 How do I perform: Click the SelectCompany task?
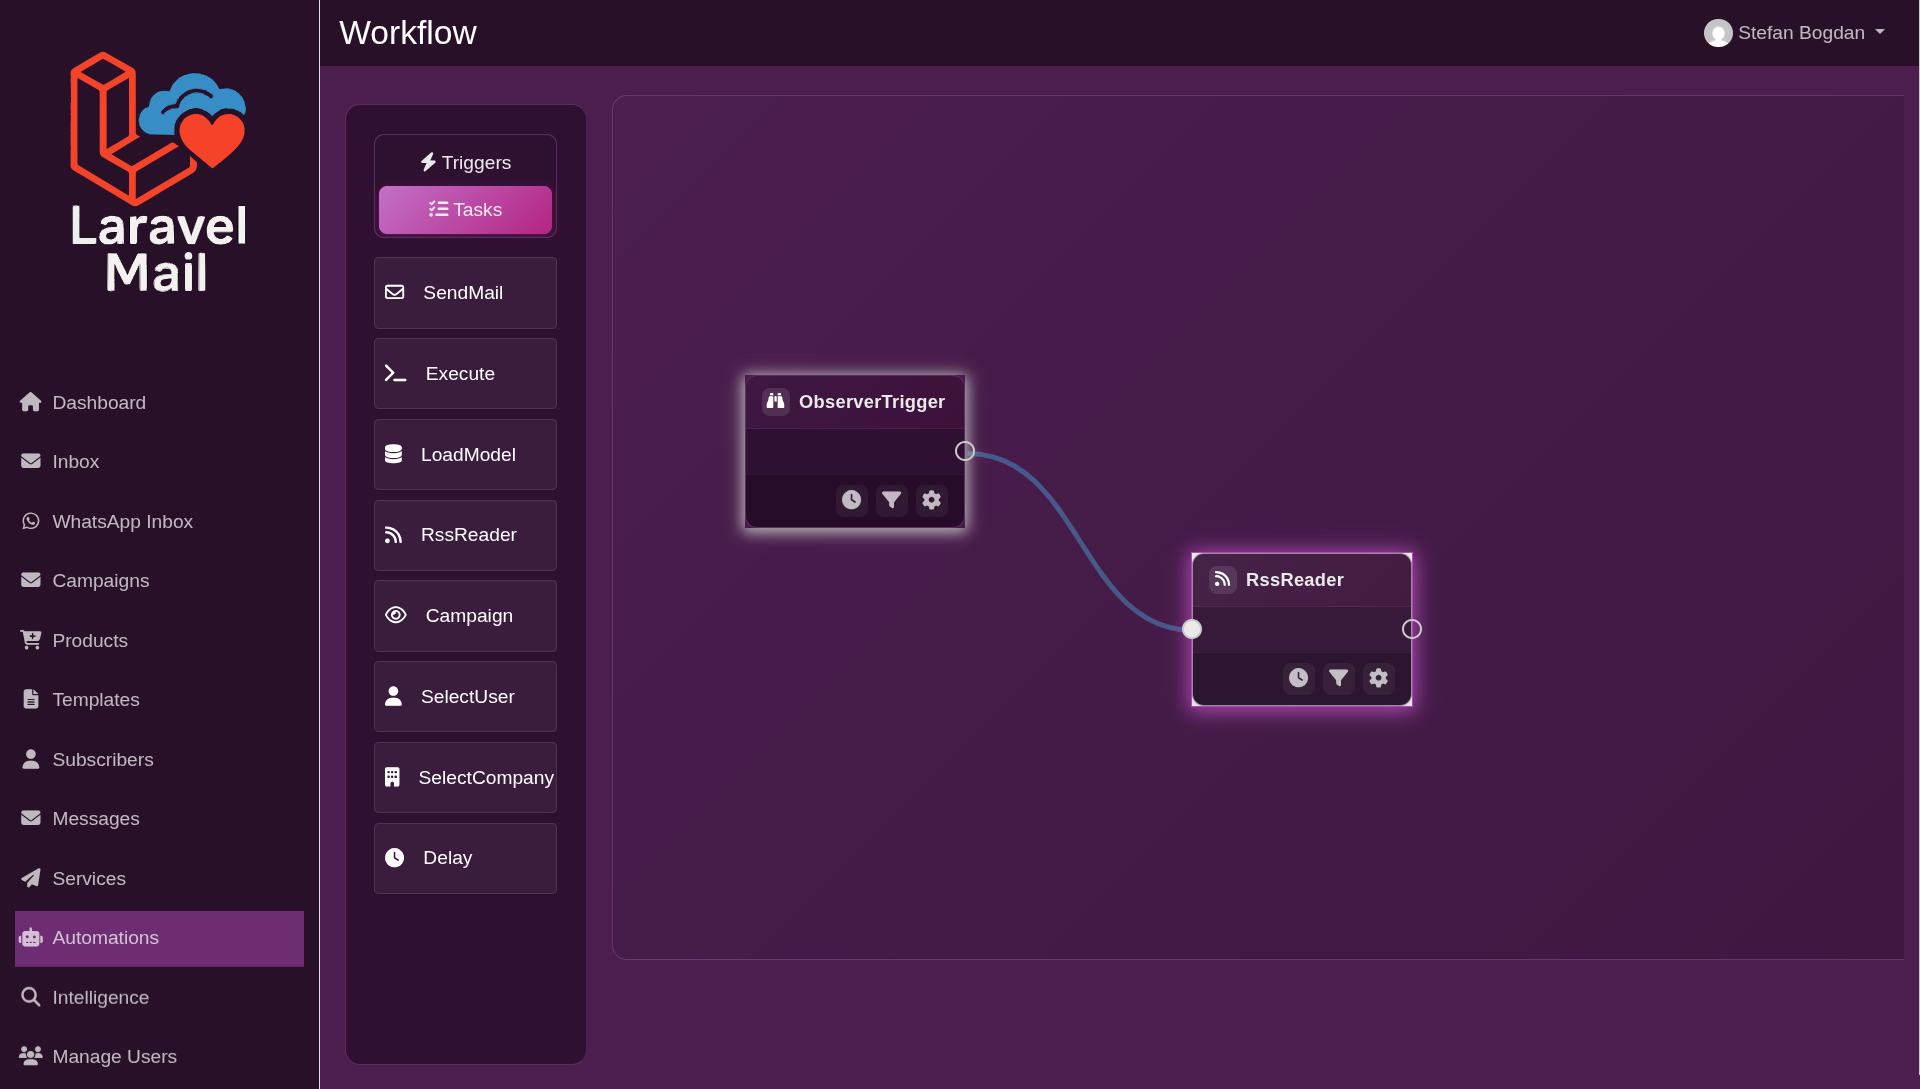pyautogui.click(x=464, y=777)
